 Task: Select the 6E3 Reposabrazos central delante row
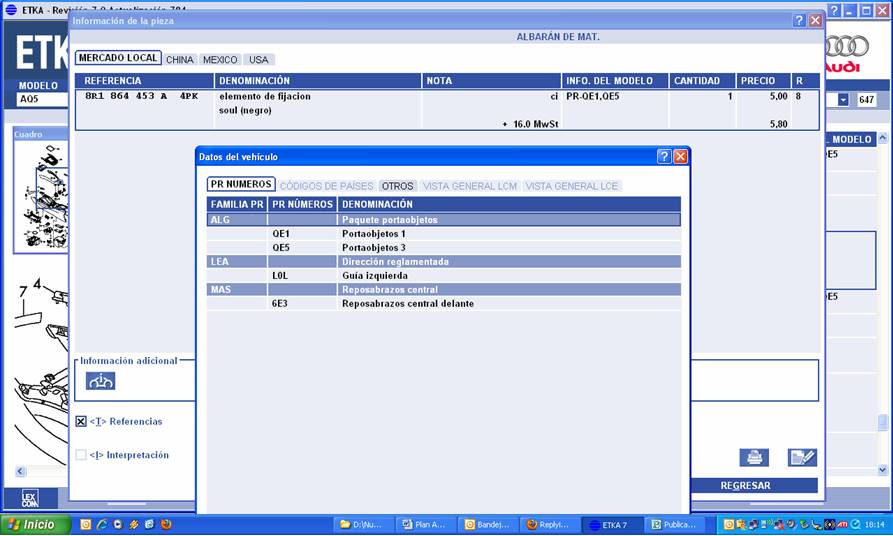[444, 304]
